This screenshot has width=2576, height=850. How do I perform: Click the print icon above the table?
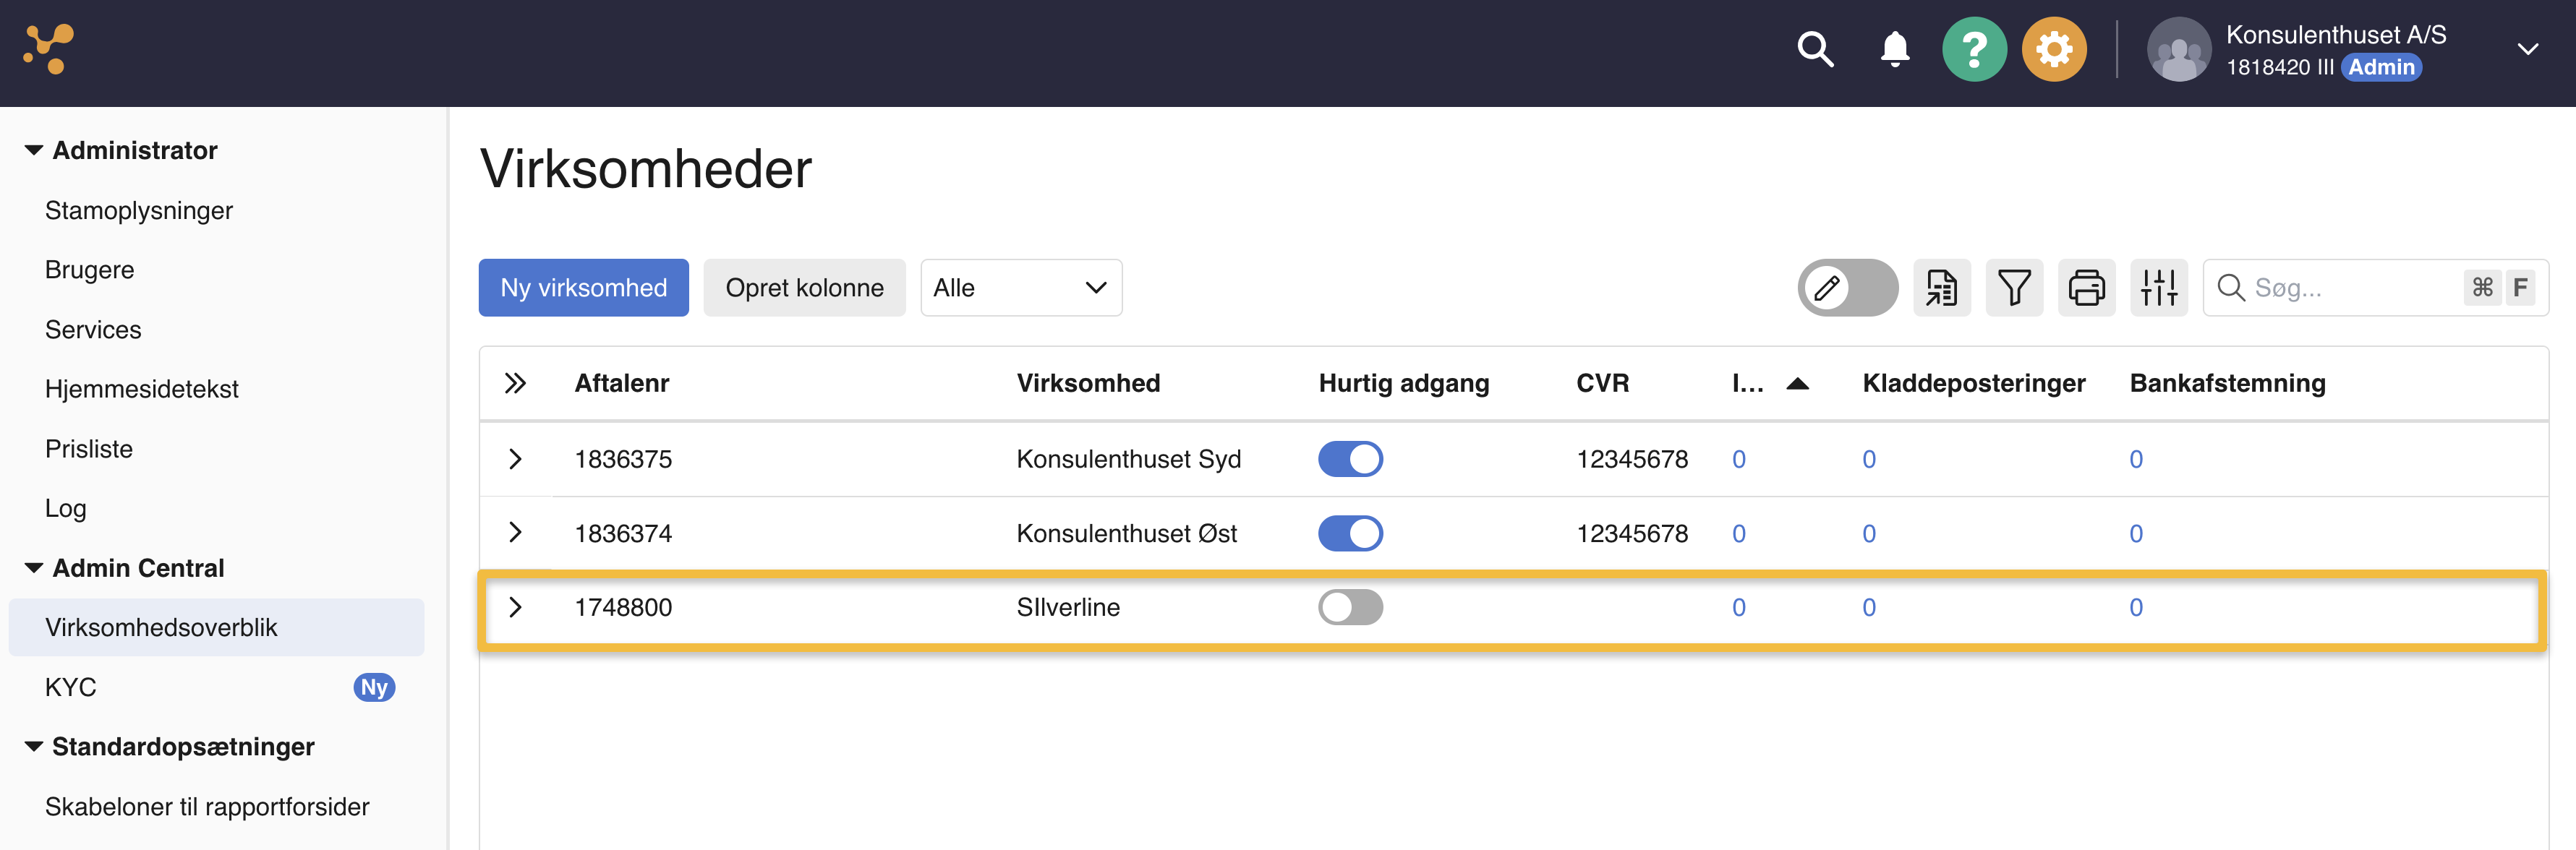[2086, 287]
